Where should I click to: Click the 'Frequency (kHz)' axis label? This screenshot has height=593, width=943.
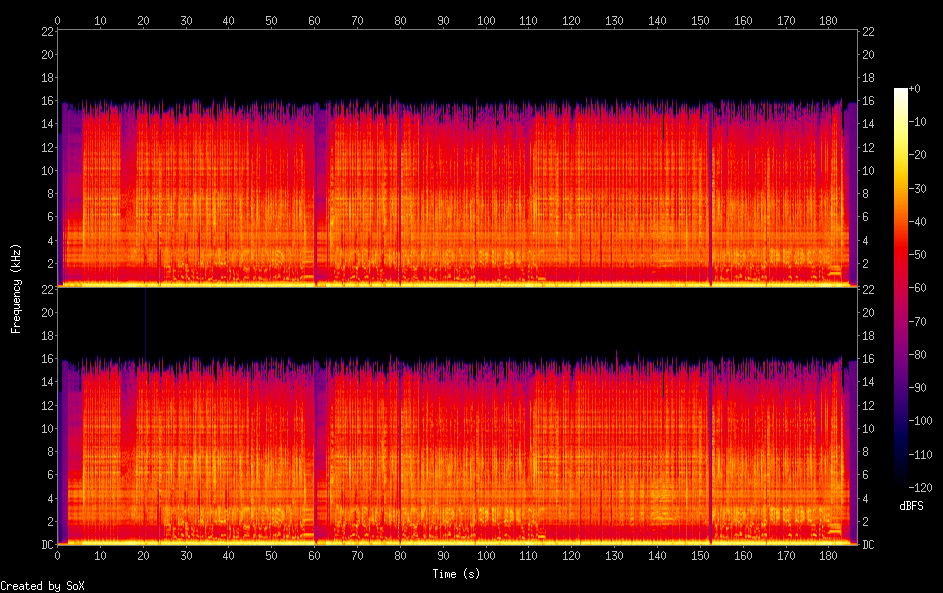16,288
